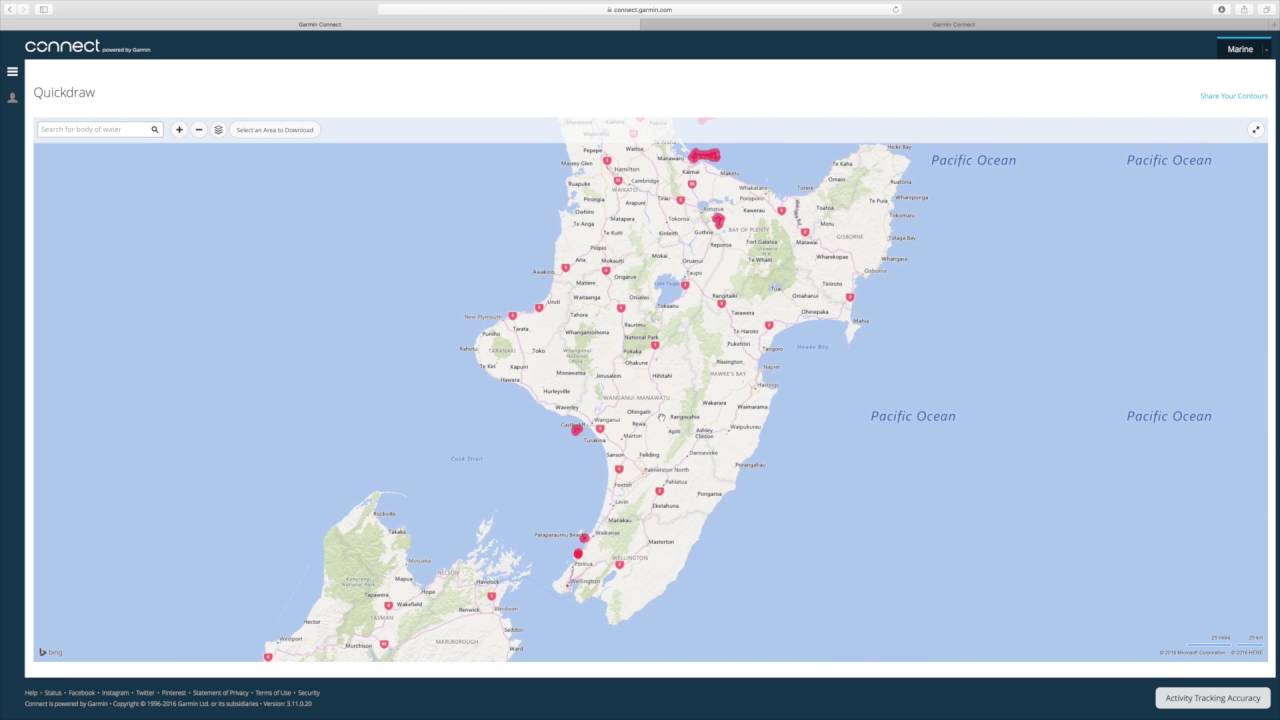Open Terms of Use link
The height and width of the screenshot is (720, 1280).
[273, 693]
